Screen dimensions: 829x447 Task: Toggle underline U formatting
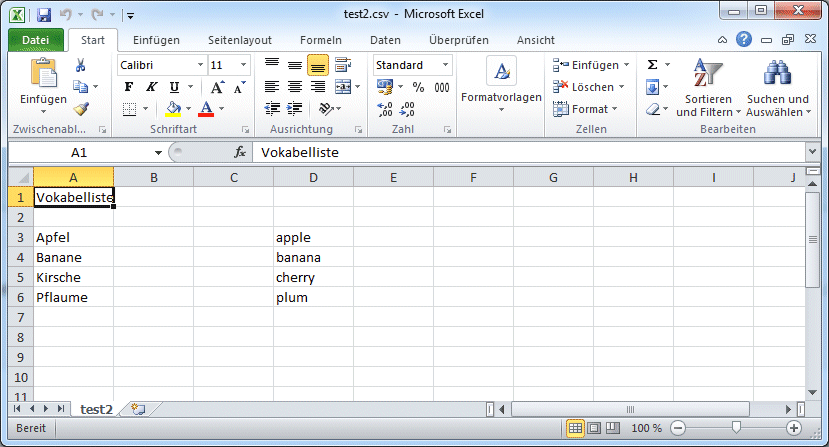[174, 87]
